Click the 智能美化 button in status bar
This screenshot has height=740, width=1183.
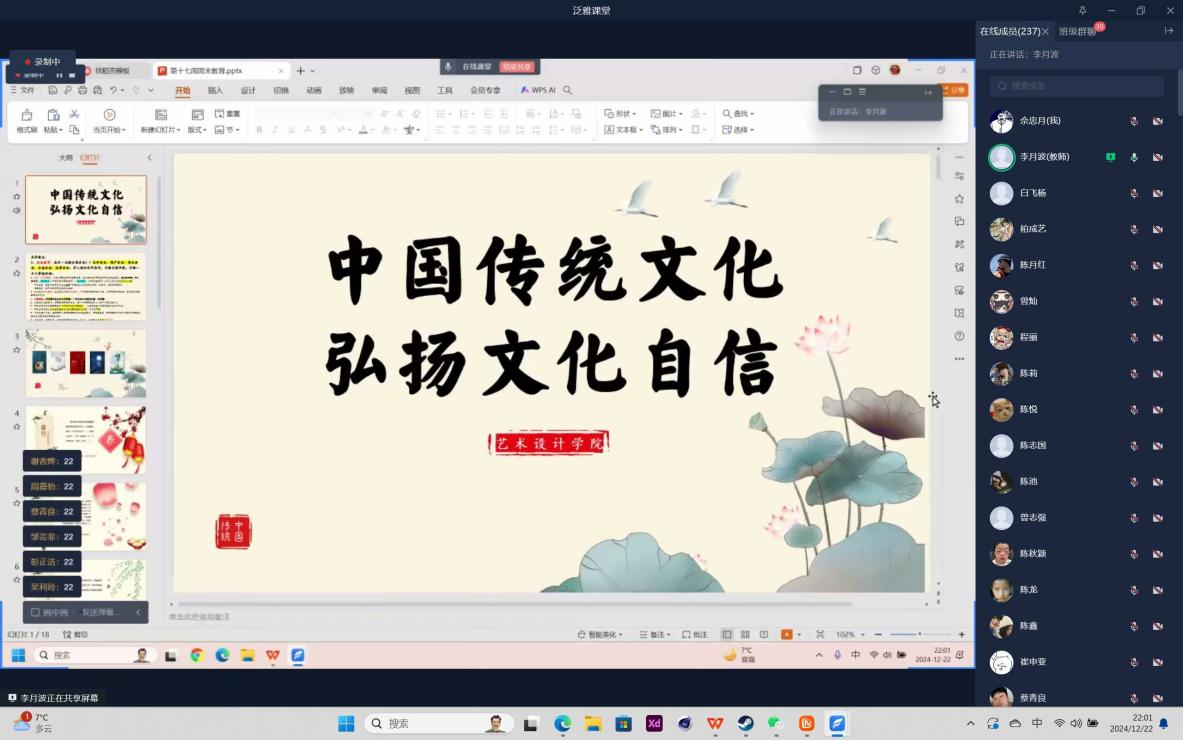point(601,634)
